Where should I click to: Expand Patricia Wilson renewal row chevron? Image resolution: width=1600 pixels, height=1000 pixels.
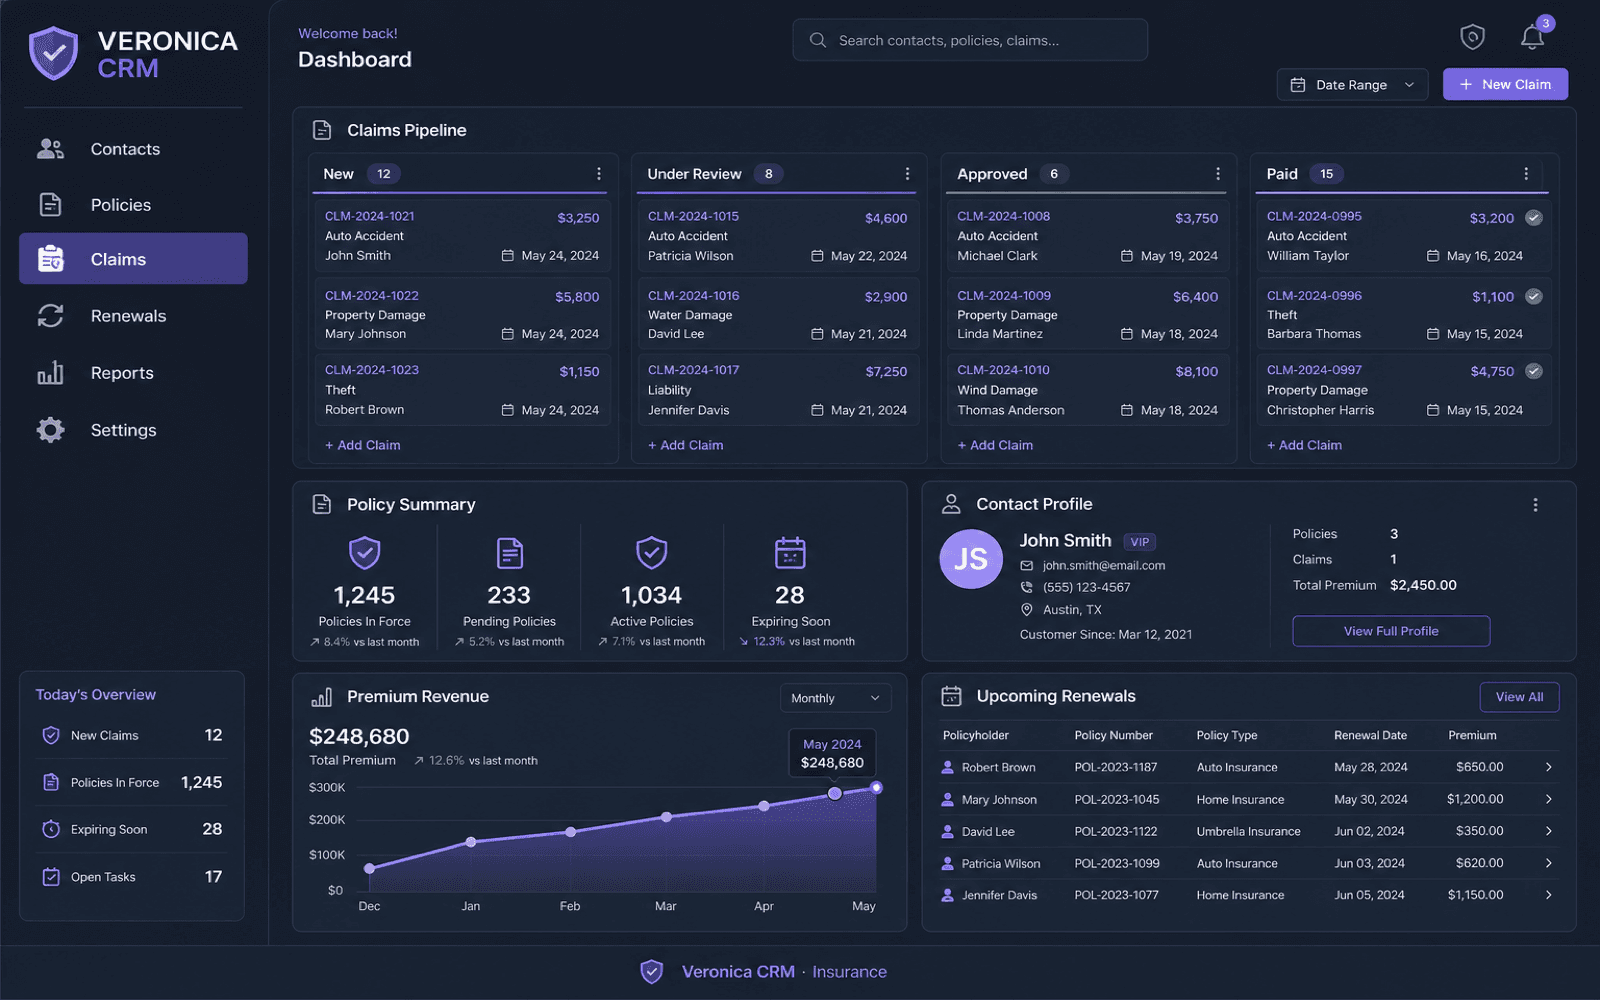[1548, 863]
